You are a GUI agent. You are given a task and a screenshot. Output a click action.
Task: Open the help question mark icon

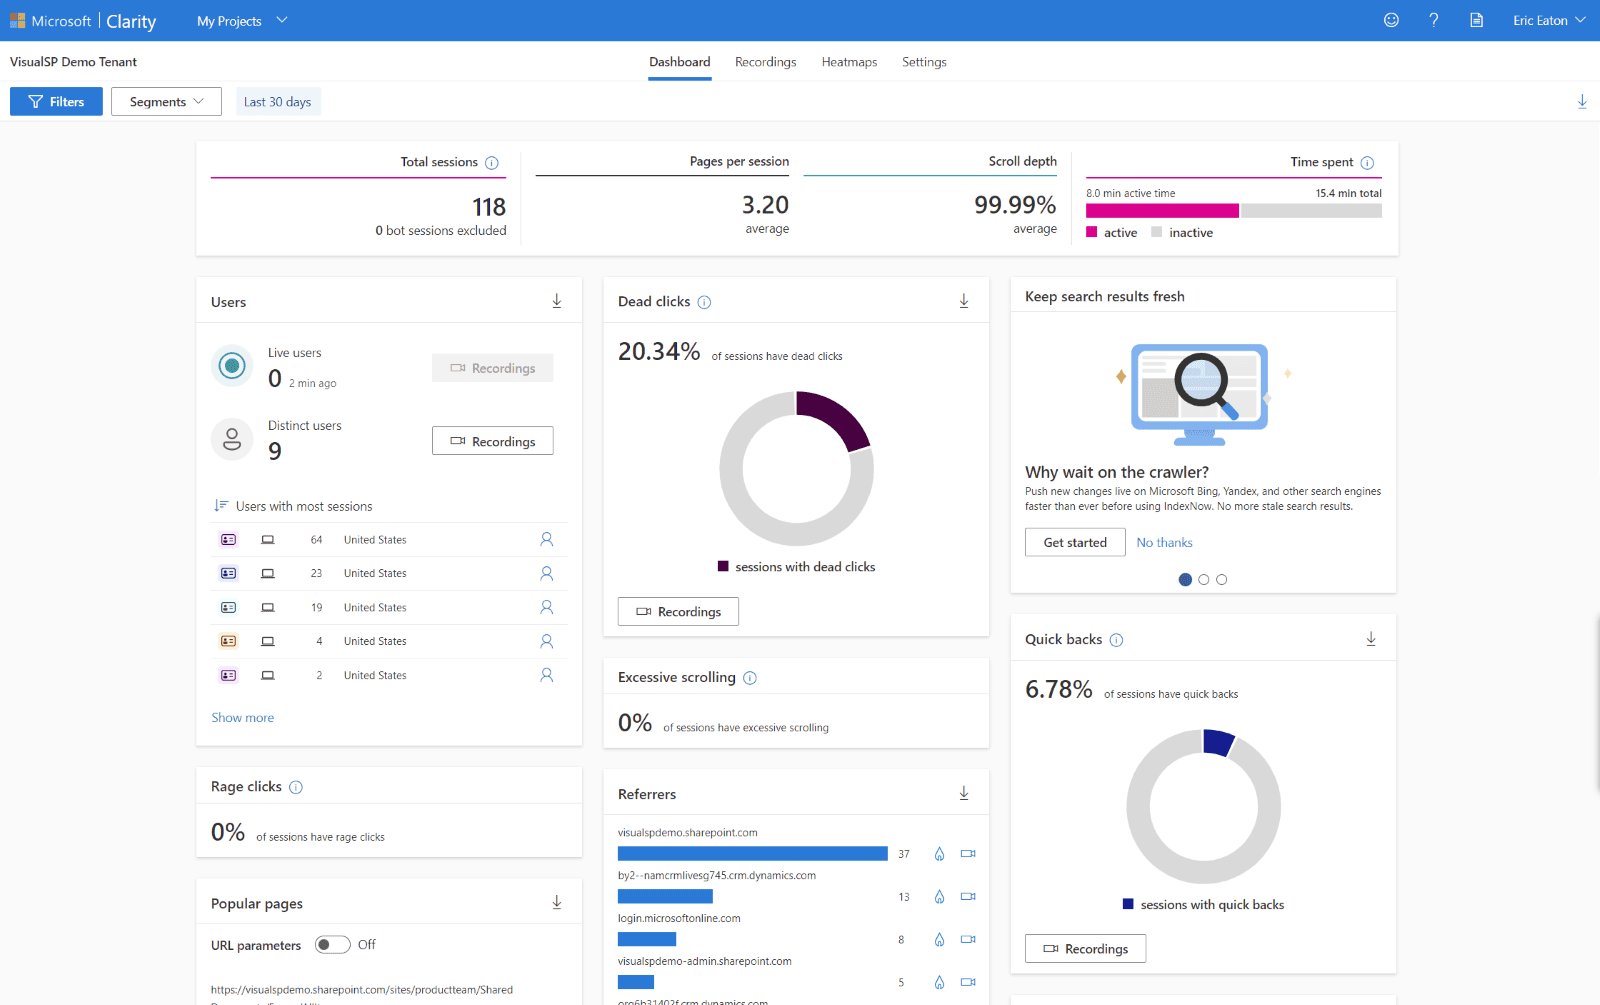click(1433, 20)
